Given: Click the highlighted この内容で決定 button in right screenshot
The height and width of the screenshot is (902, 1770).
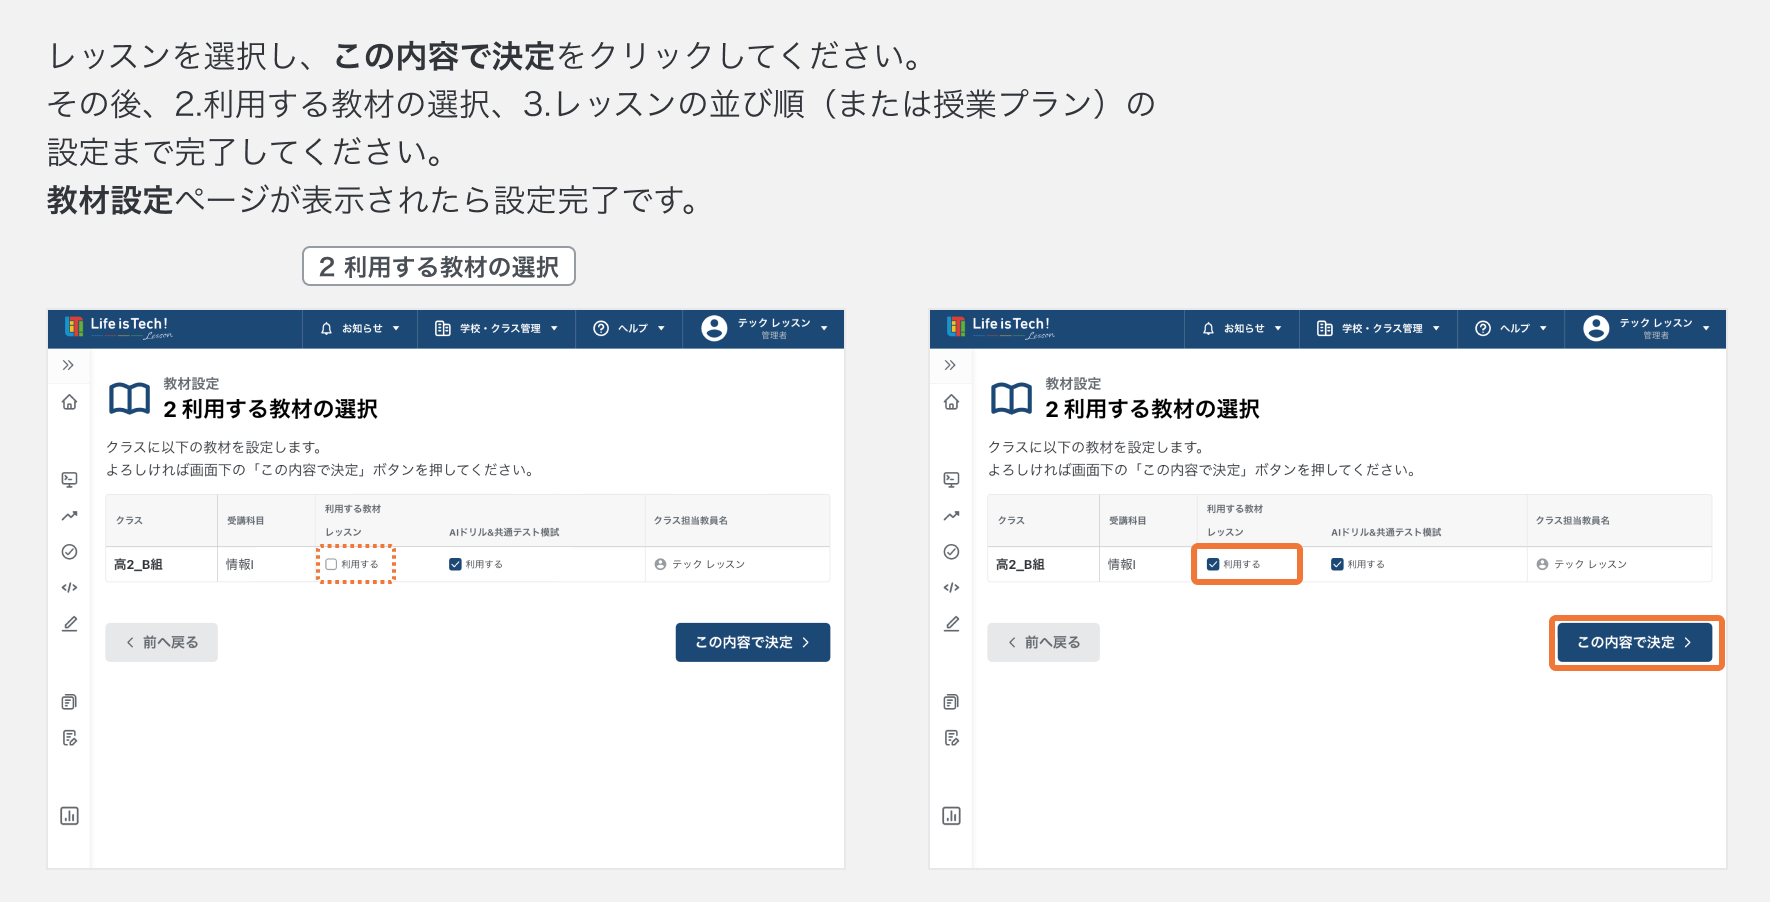Looking at the screenshot, I should pos(1635,642).
